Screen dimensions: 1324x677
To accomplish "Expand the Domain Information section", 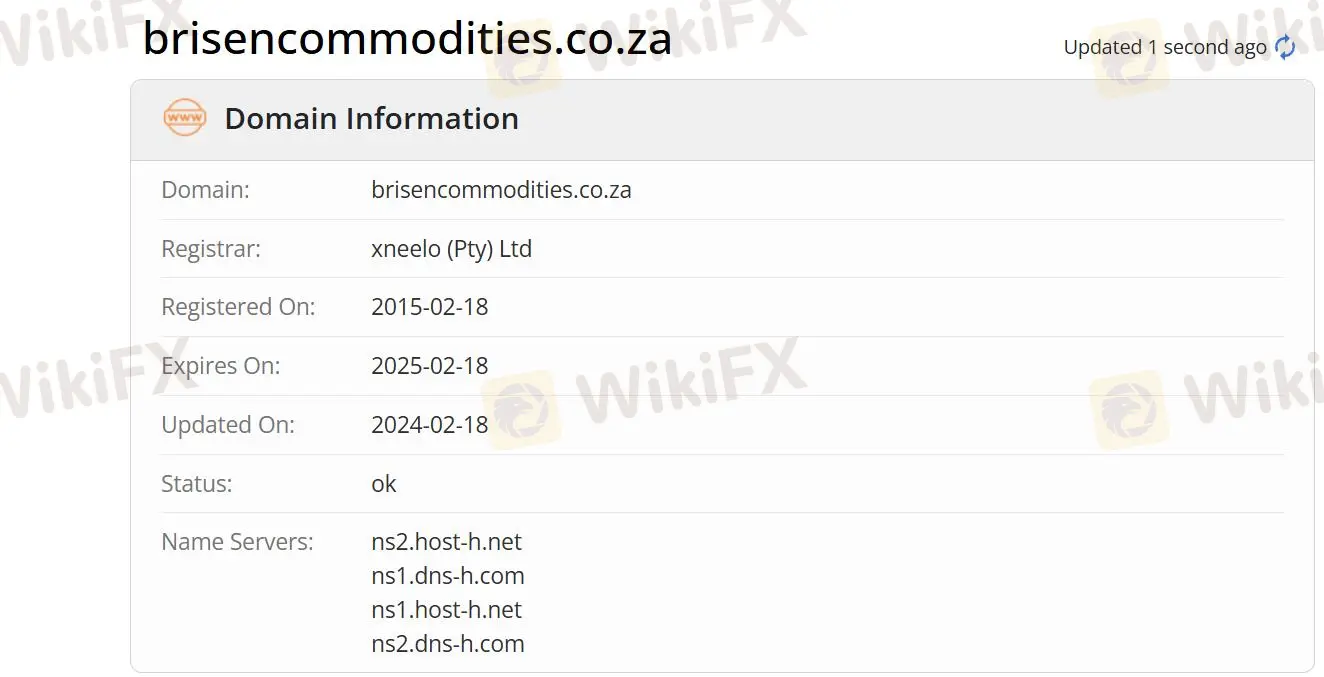I will [x=371, y=118].
